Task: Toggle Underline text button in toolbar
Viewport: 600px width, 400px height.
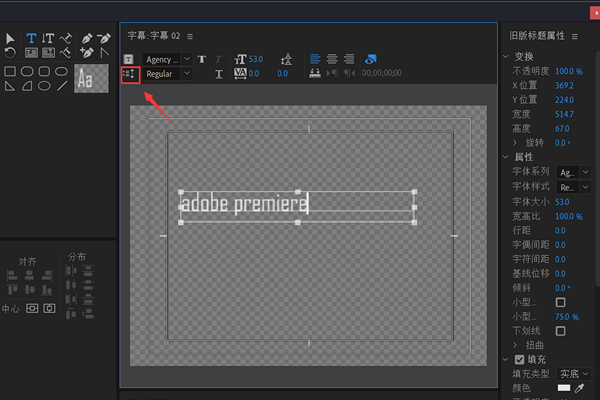Action: coord(218,74)
